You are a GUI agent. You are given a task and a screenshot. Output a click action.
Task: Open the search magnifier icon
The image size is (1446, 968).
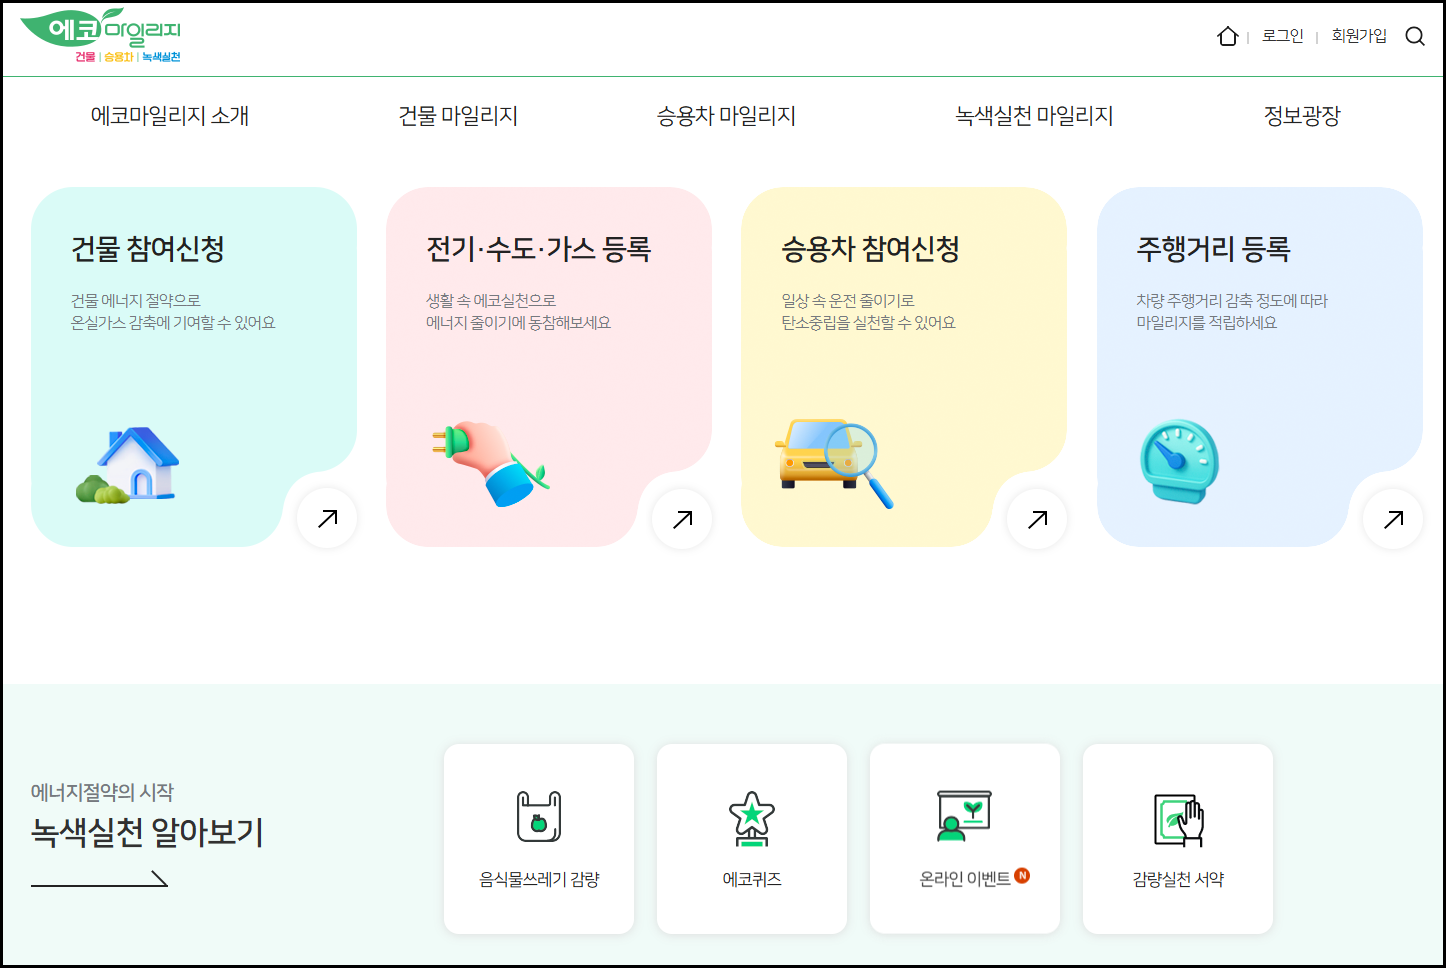pos(1415,36)
